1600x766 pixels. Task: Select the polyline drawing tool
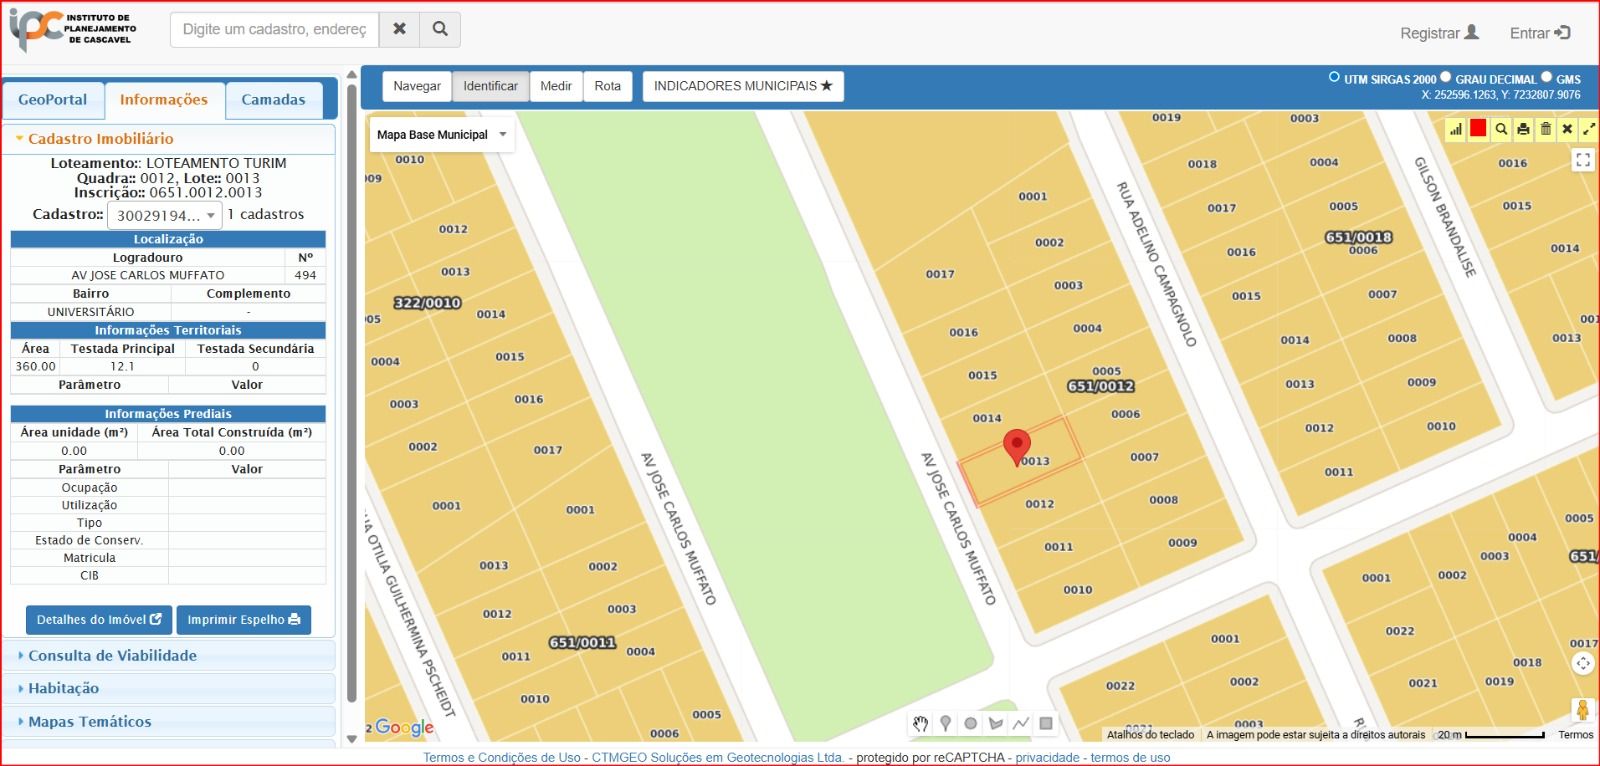[x=1021, y=723]
